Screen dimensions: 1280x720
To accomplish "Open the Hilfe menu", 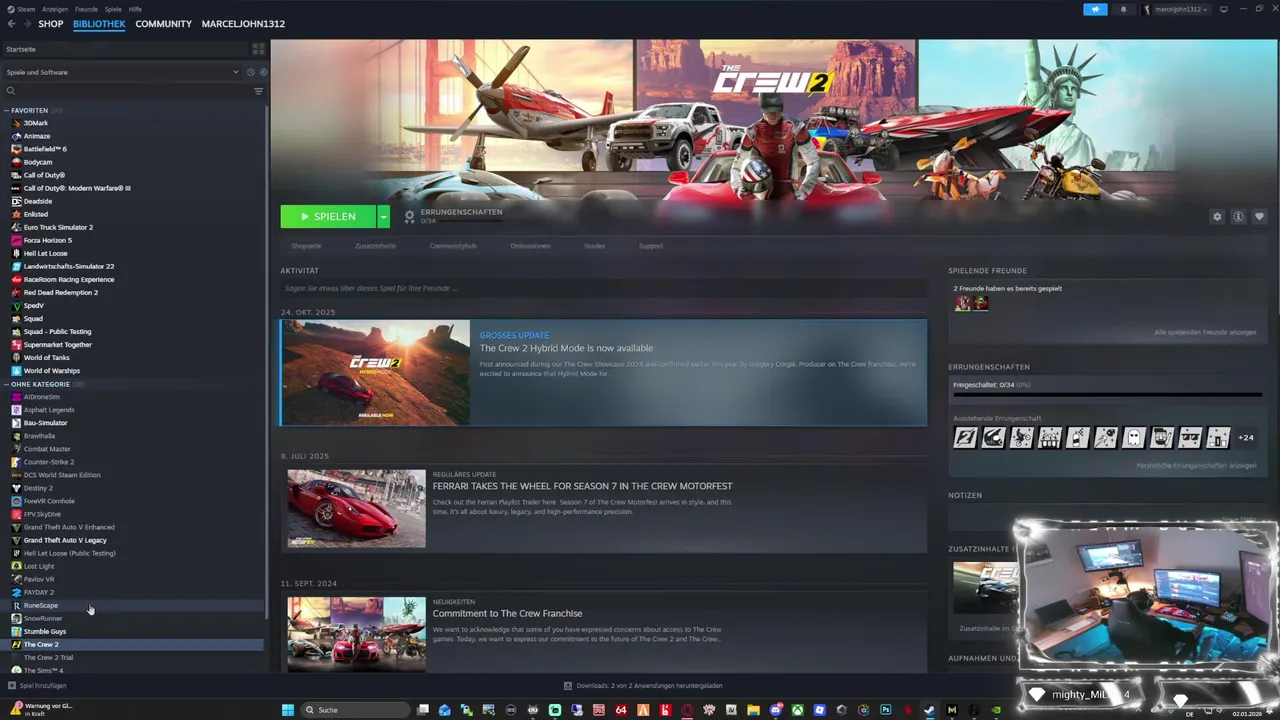I will [x=135, y=9].
